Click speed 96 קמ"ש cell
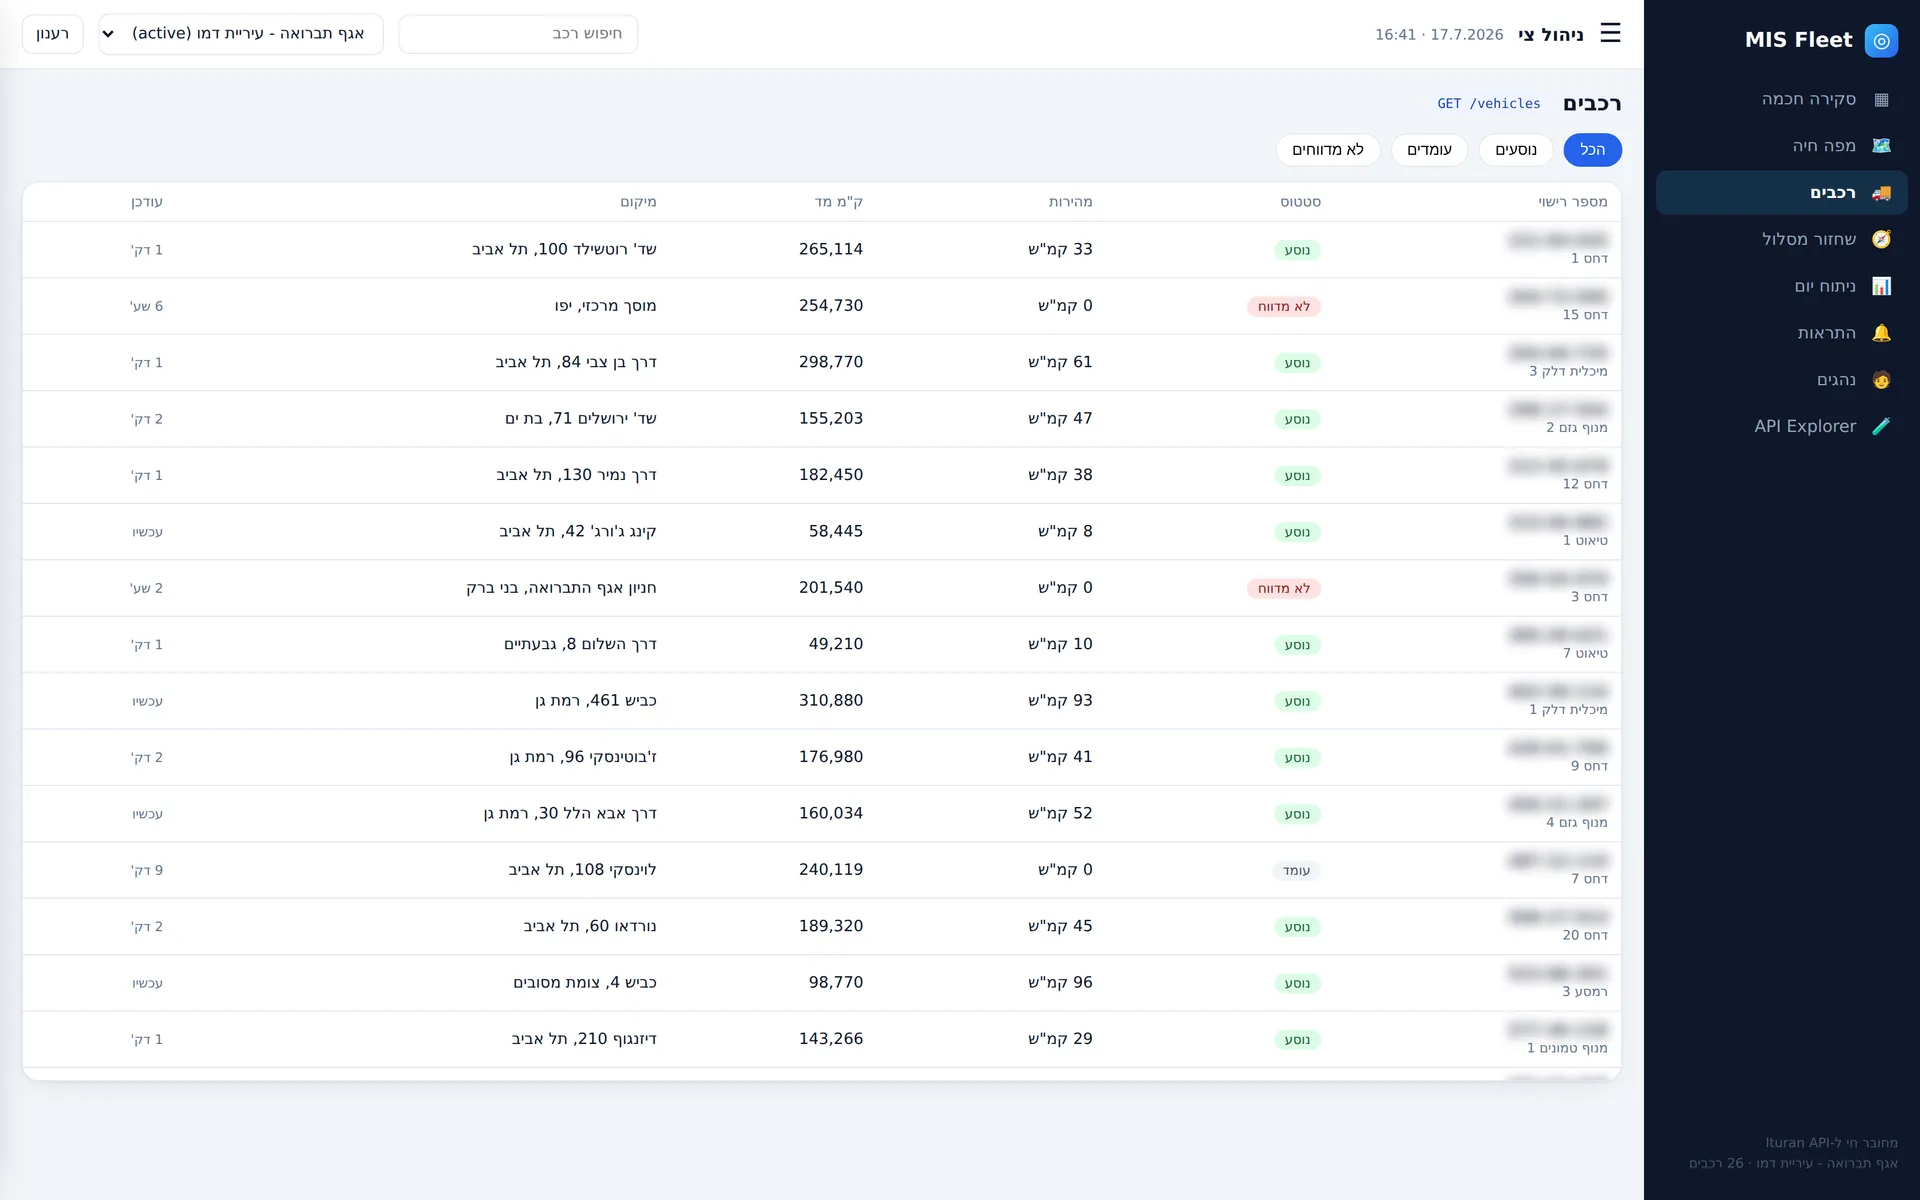This screenshot has width=1920, height=1200. [x=1061, y=983]
